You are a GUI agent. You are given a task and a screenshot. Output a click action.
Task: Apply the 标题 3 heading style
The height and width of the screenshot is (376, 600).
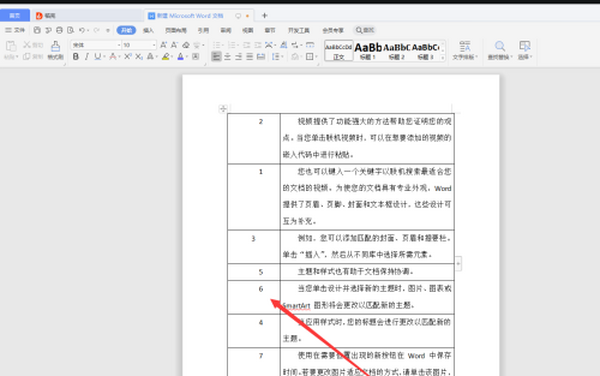coord(425,50)
